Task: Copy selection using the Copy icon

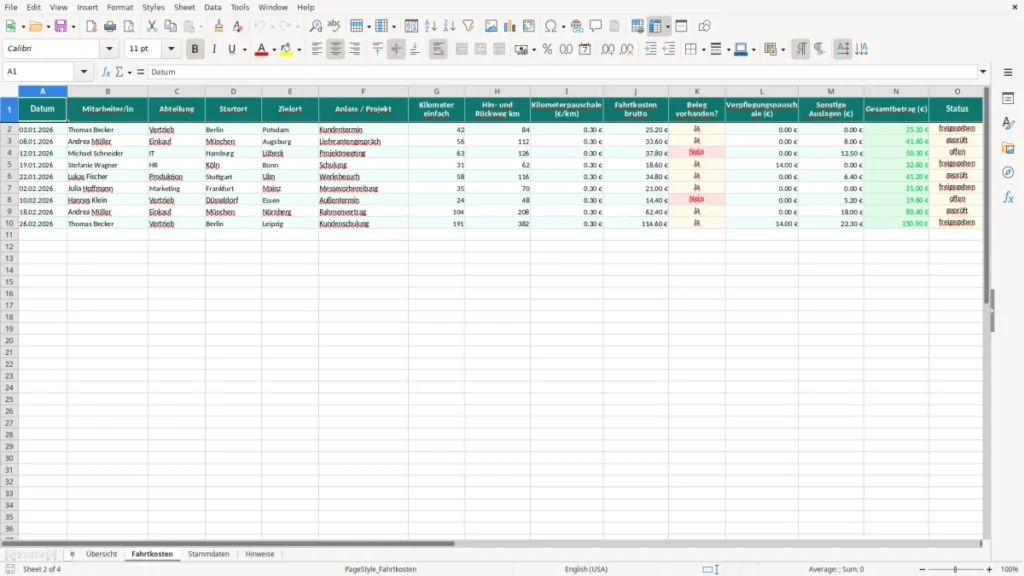Action: click(170, 26)
